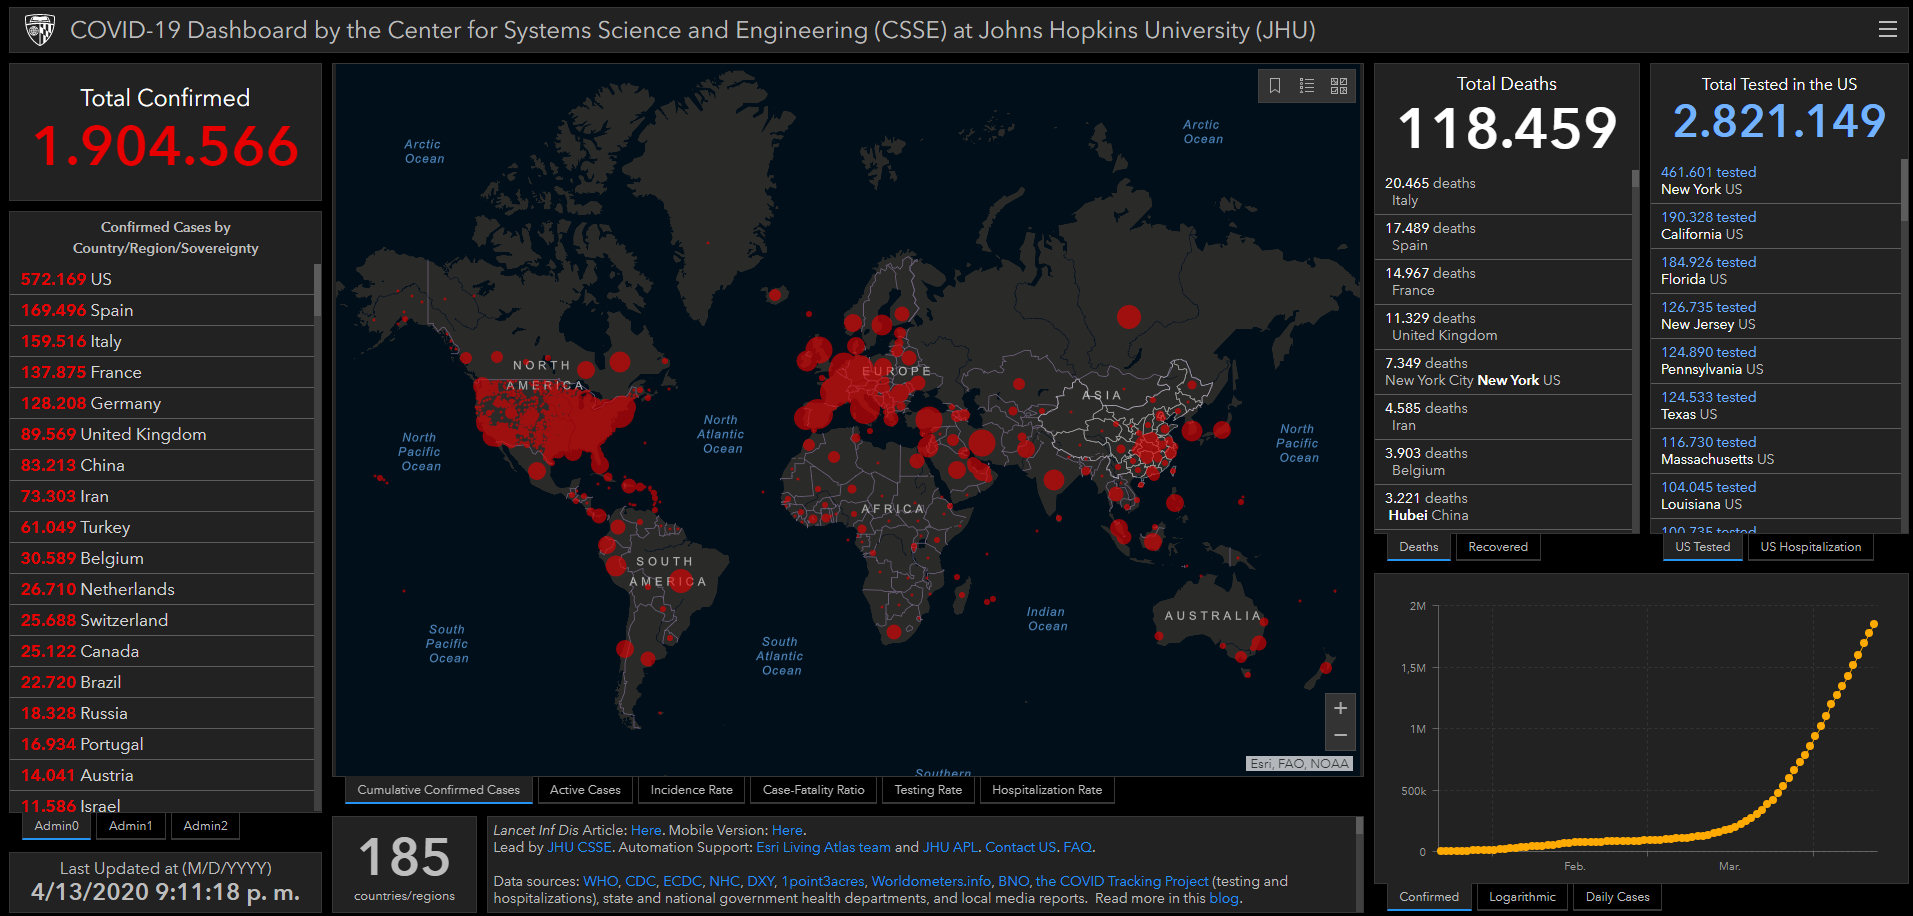Toggle chart to Logarithmic view
Image resolution: width=1913 pixels, height=916 pixels.
click(1522, 897)
